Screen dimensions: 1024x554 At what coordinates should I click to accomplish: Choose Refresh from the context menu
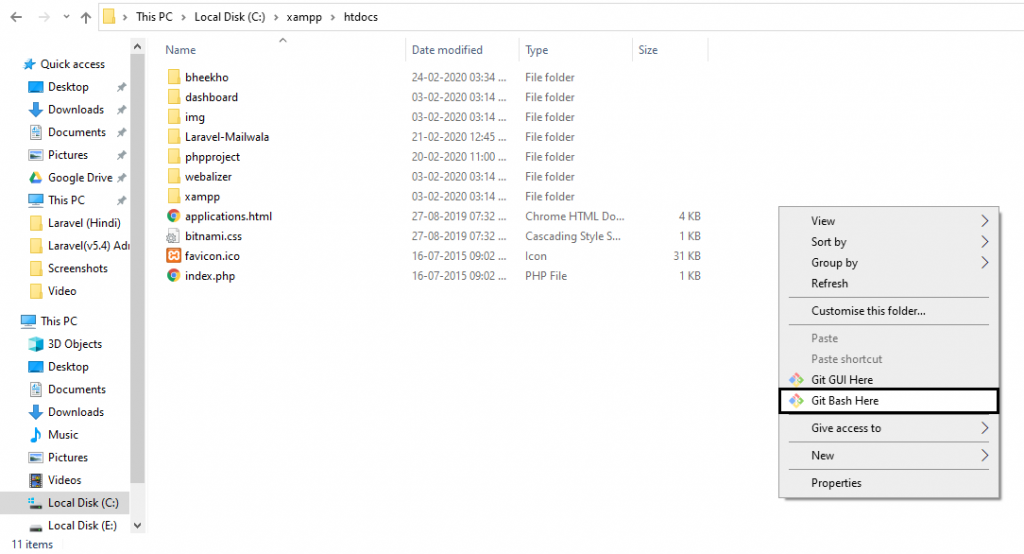tap(829, 284)
